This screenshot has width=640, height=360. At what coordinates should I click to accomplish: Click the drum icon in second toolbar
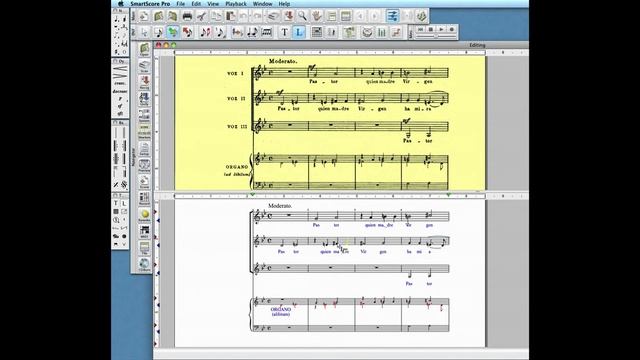coord(367,32)
